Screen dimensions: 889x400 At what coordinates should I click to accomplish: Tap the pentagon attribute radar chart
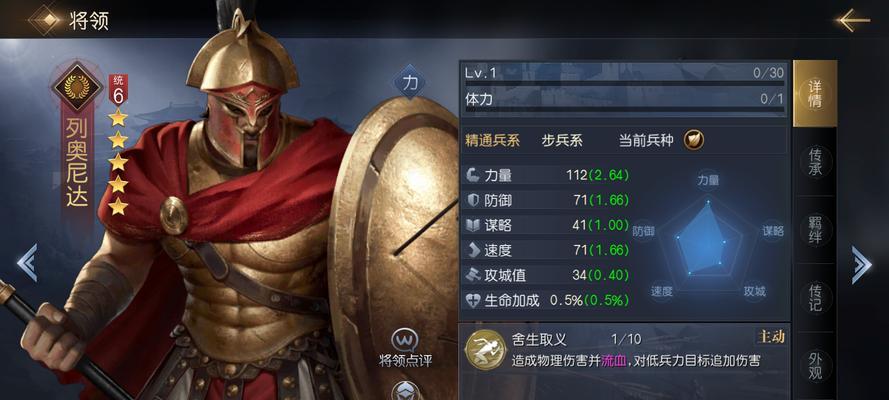tap(708, 239)
